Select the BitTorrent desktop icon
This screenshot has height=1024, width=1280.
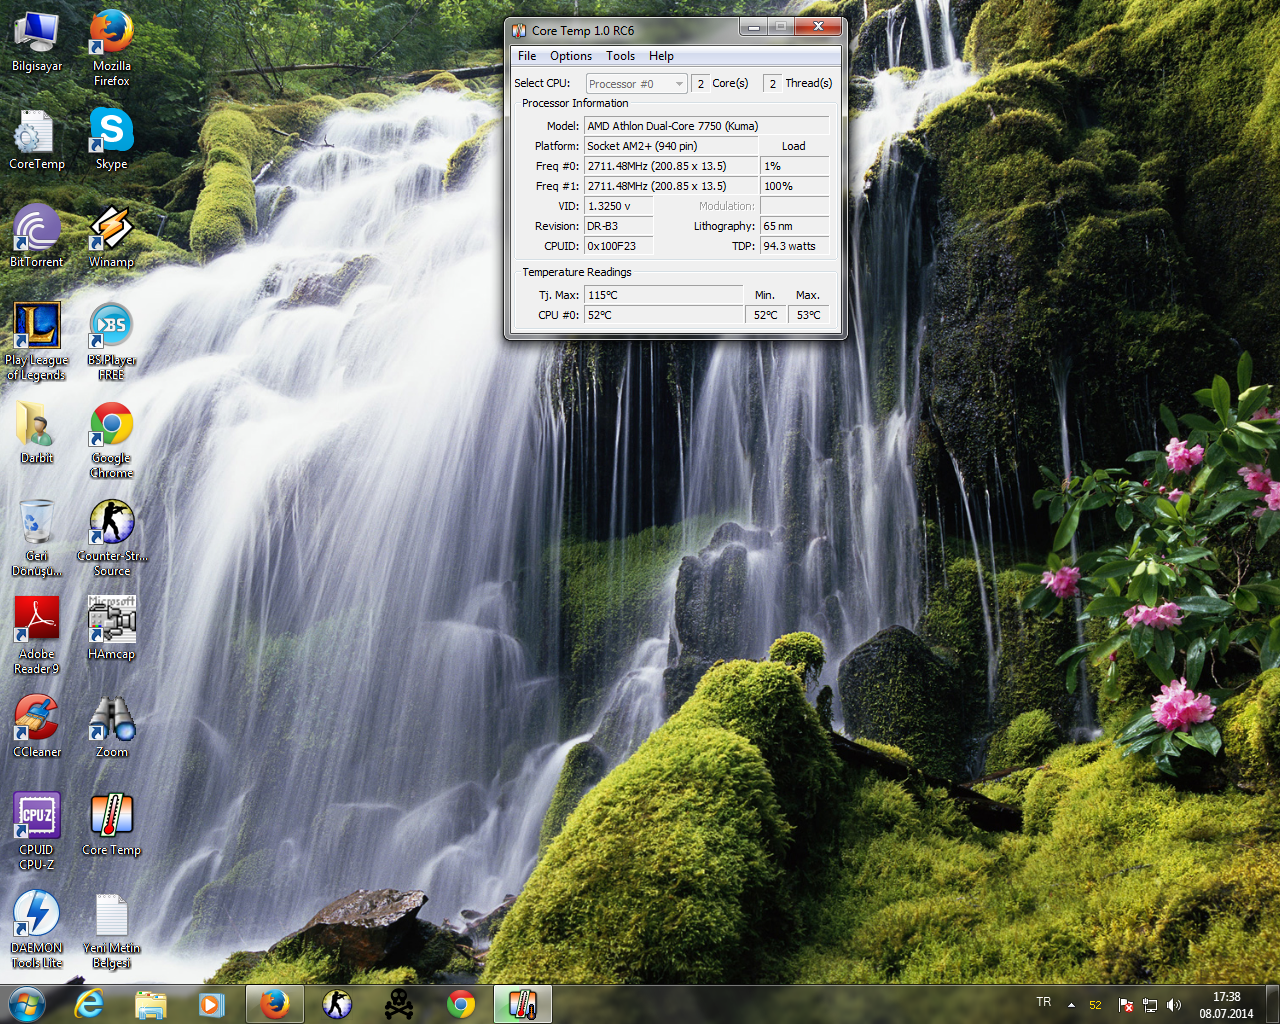(x=37, y=237)
